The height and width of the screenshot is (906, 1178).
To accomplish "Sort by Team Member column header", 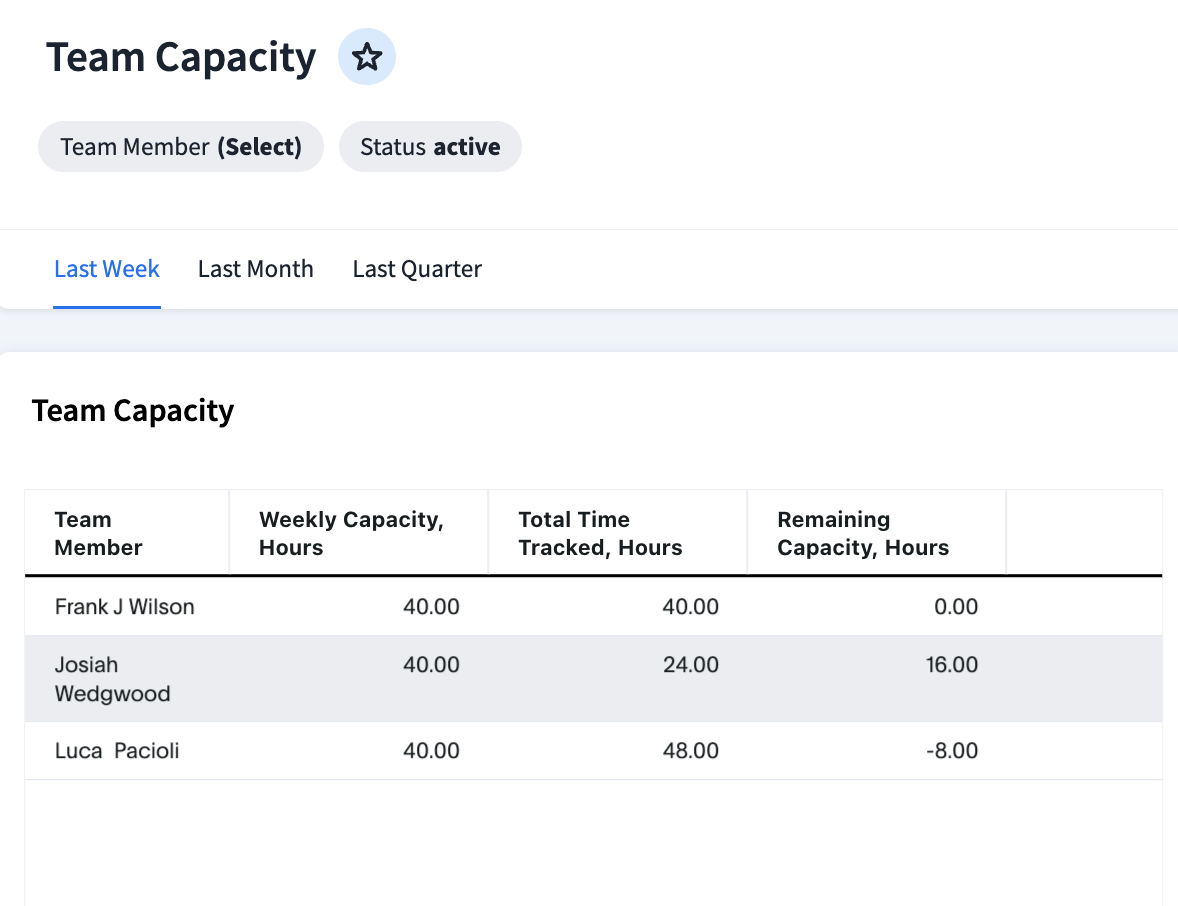I will (98, 533).
